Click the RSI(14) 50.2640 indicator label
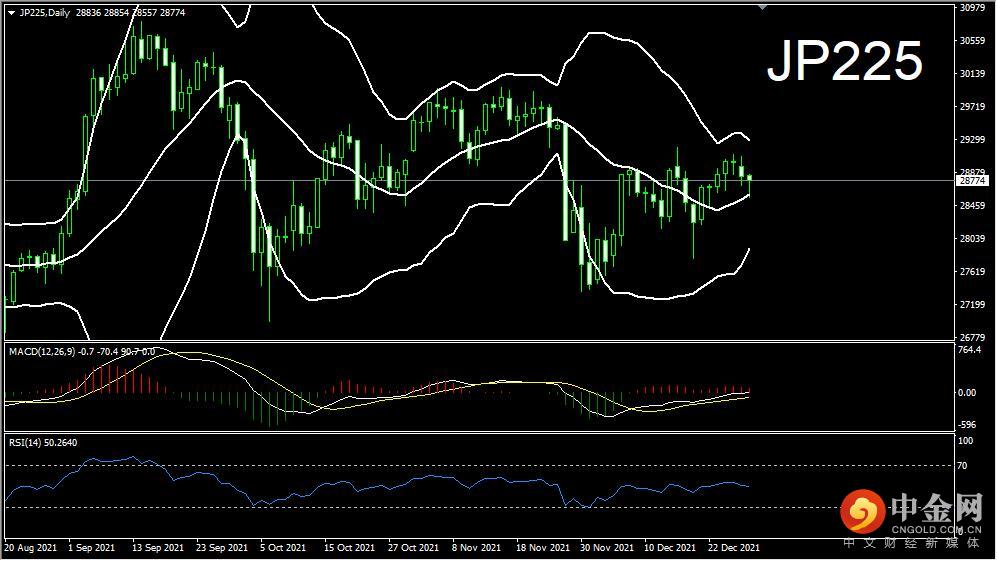 43,443
